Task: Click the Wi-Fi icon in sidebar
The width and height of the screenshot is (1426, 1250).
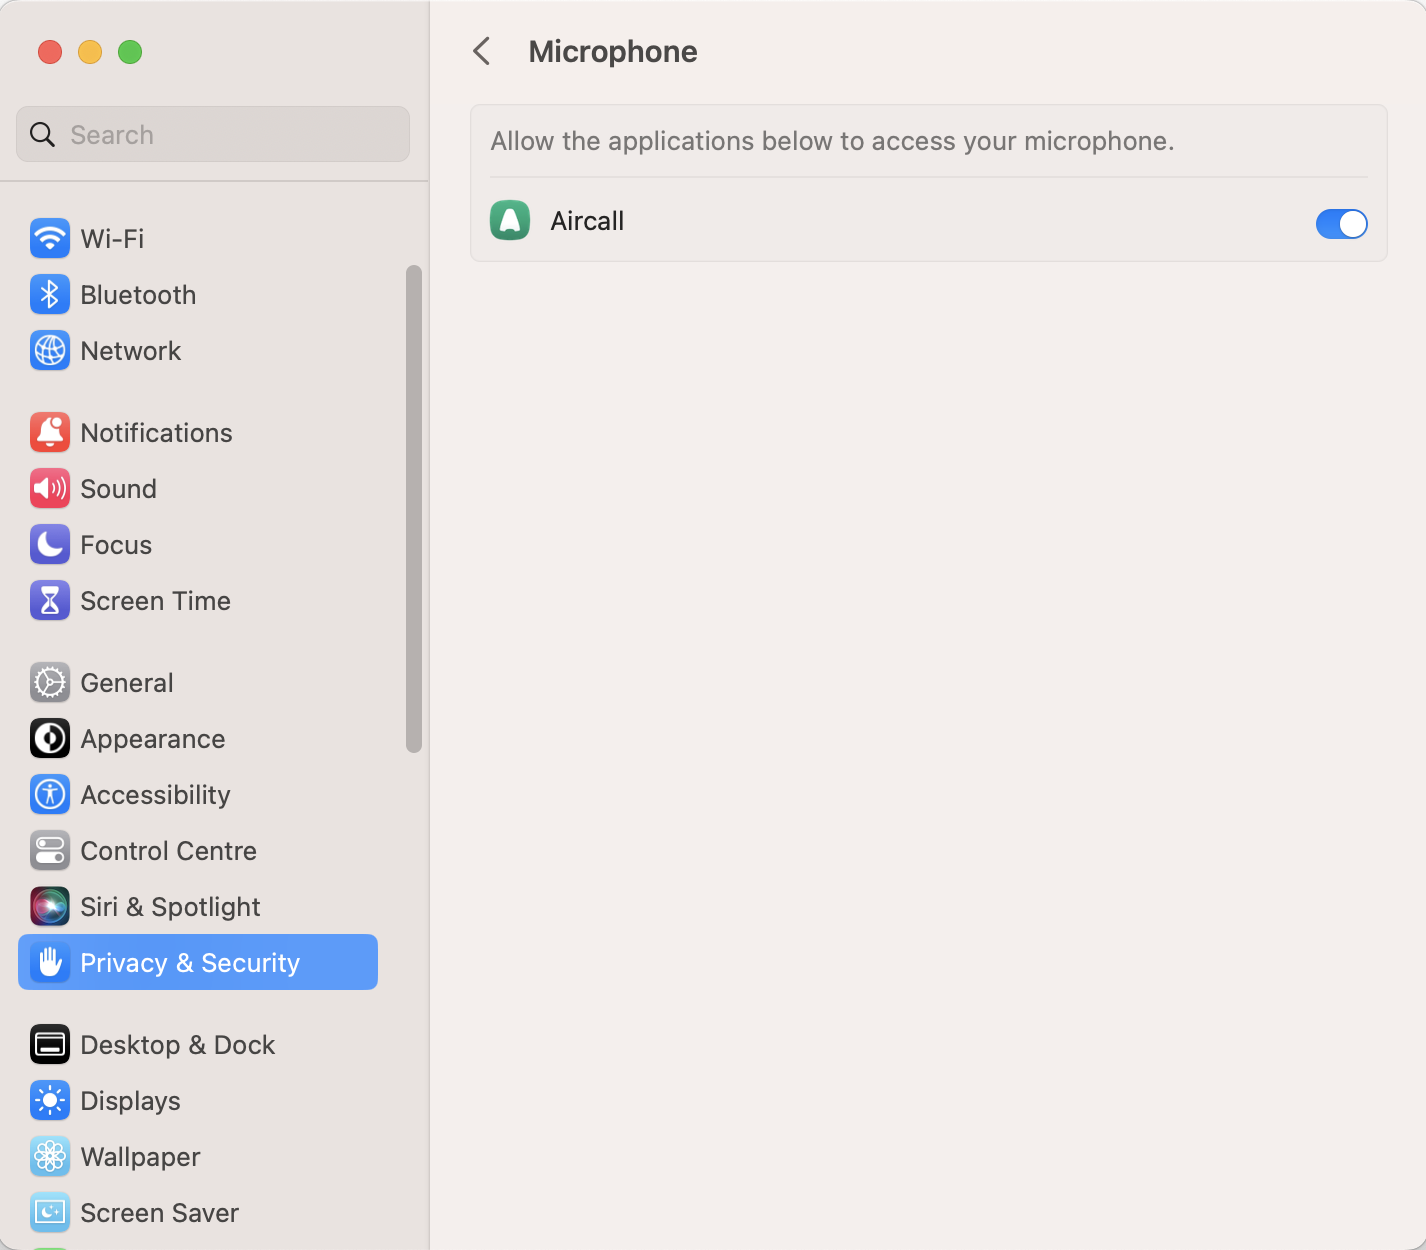Action: pos(50,238)
